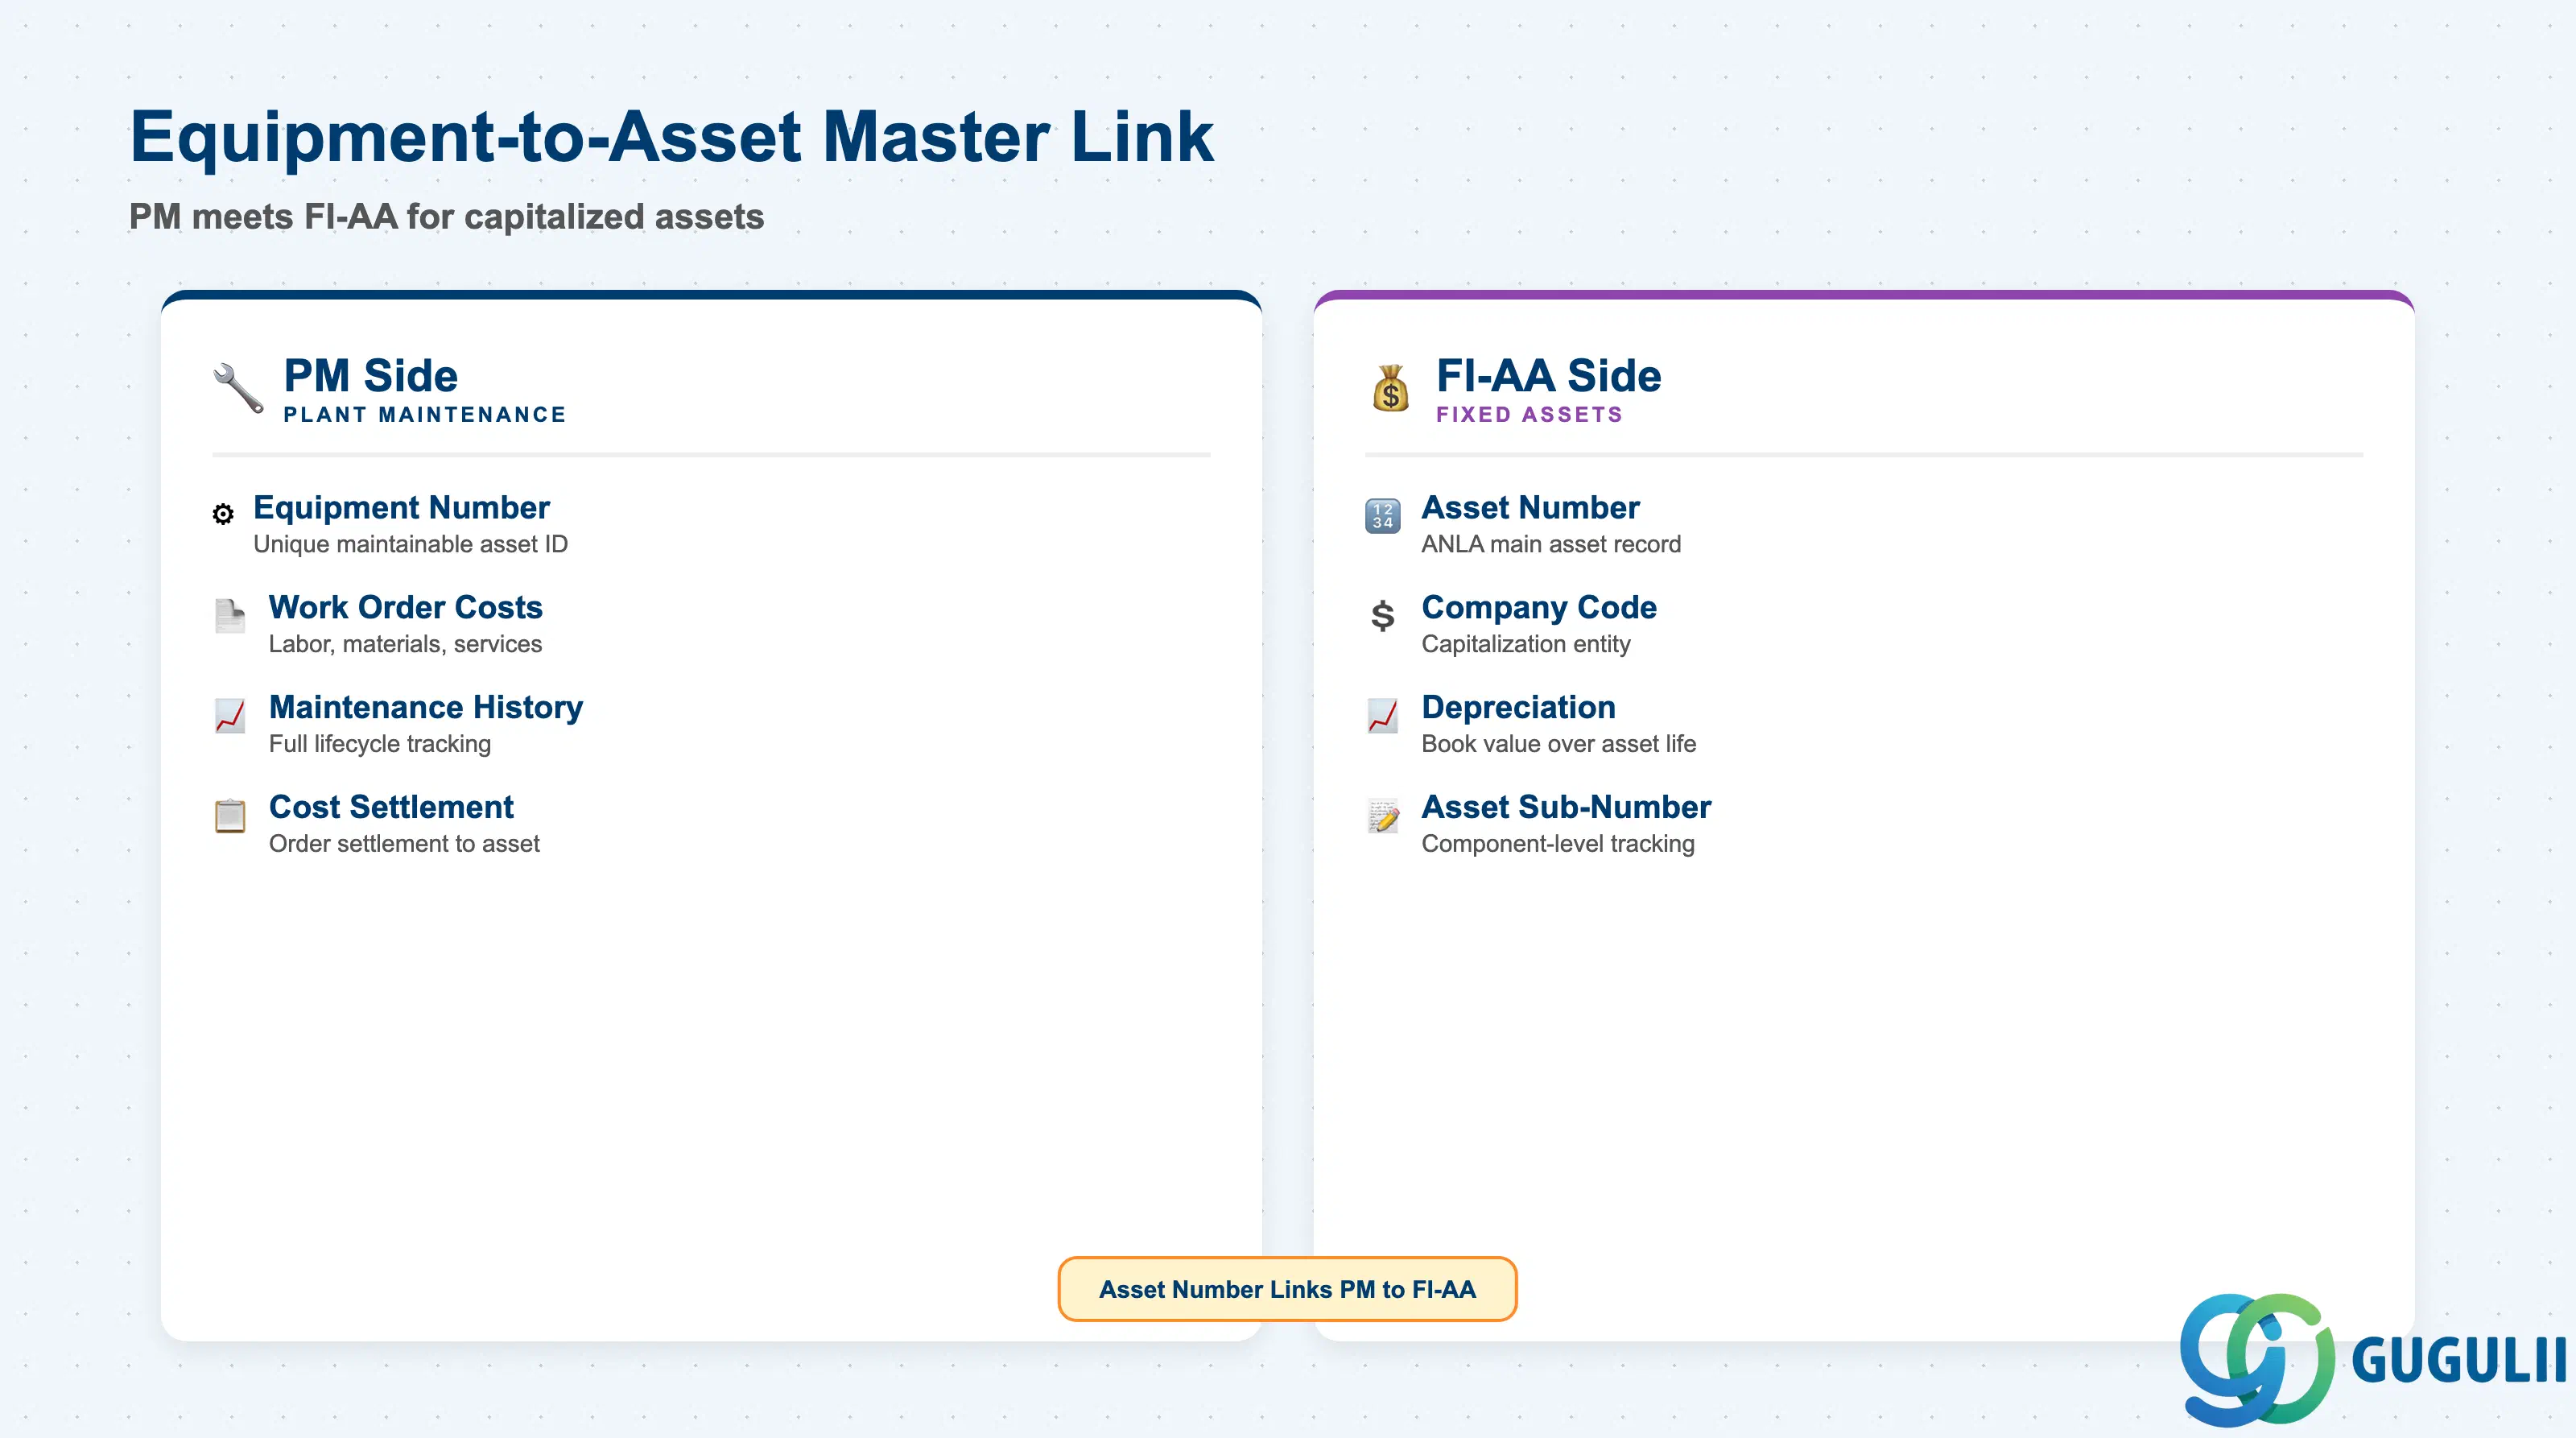Viewport: 2576px width, 1438px height.
Task: Click the Unique maintainable asset ID text
Action: coord(410,544)
